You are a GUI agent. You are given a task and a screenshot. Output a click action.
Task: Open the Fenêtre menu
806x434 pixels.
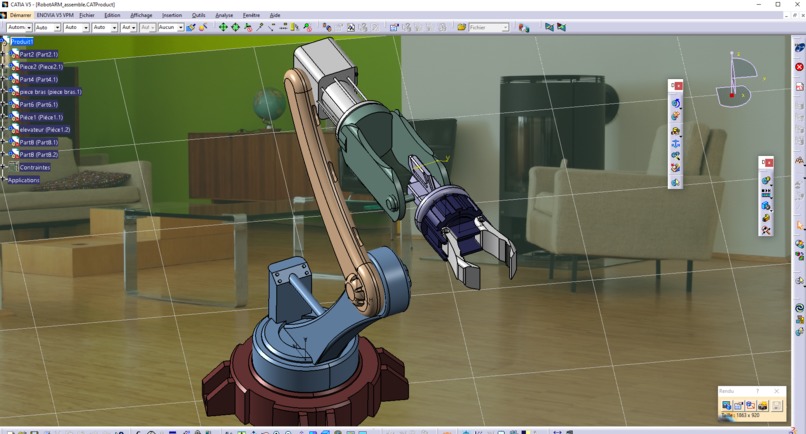(x=251, y=15)
